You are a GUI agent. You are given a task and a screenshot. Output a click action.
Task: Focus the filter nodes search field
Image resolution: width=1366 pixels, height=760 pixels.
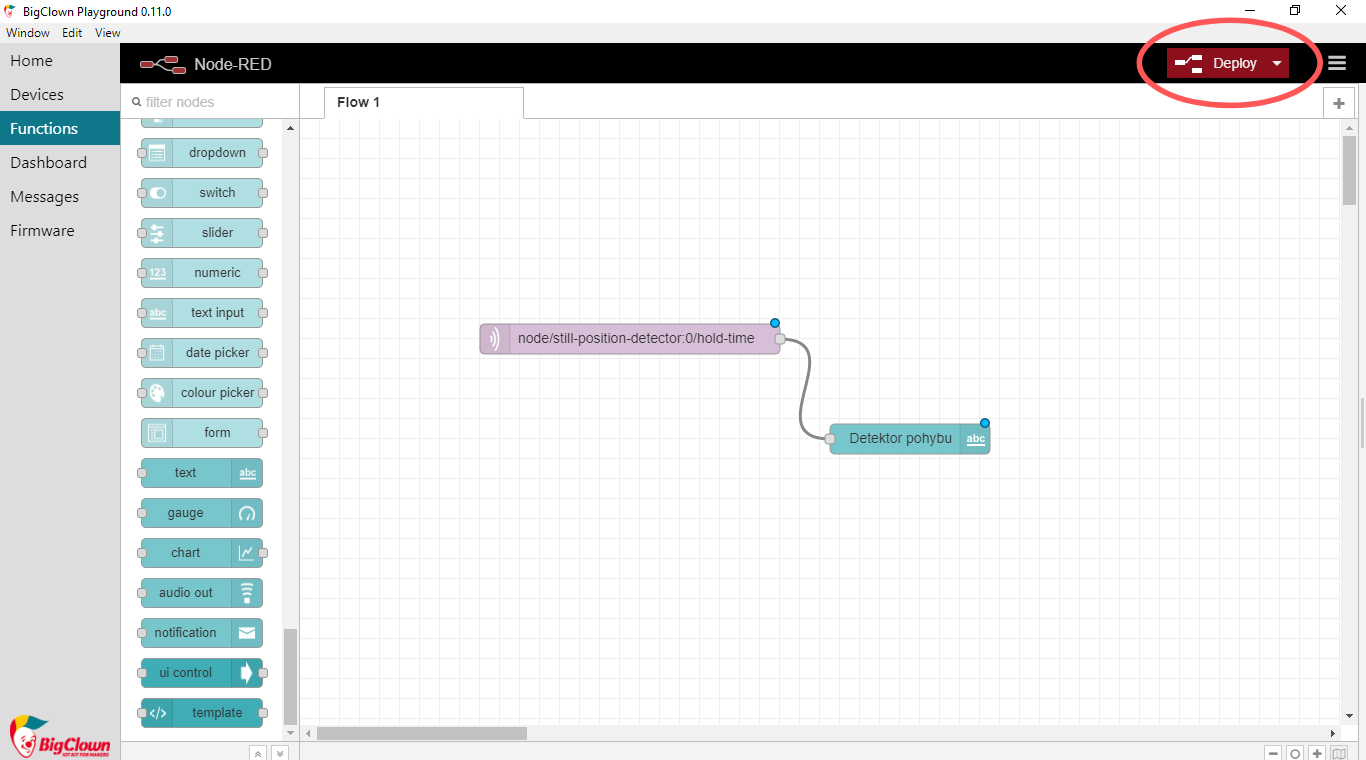(x=210, y=102)
